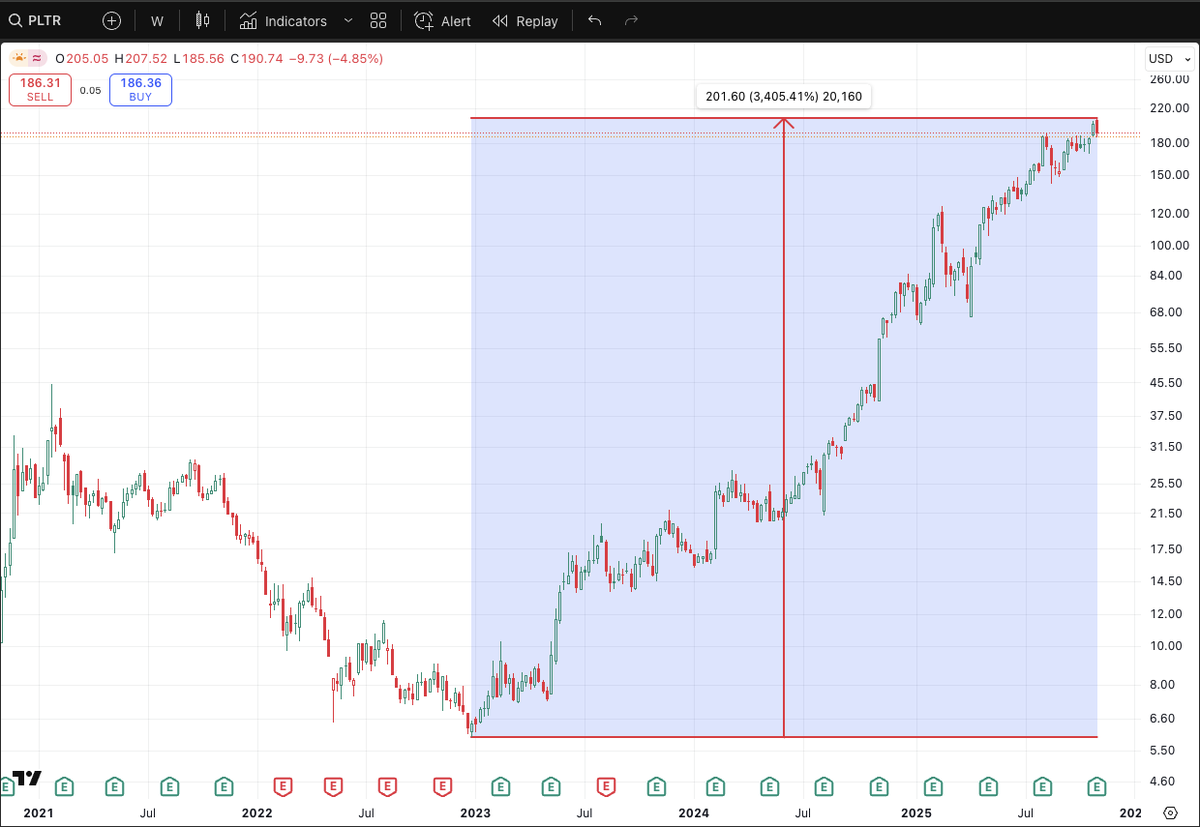Viewport: 1200px width, 827px height.
Task: Click the pink approximately-equal legend icon
Action: tap(37, 58)
